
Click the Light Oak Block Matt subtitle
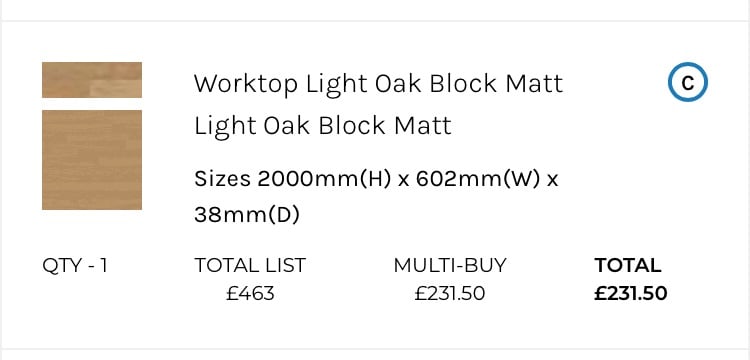(323, 126)
